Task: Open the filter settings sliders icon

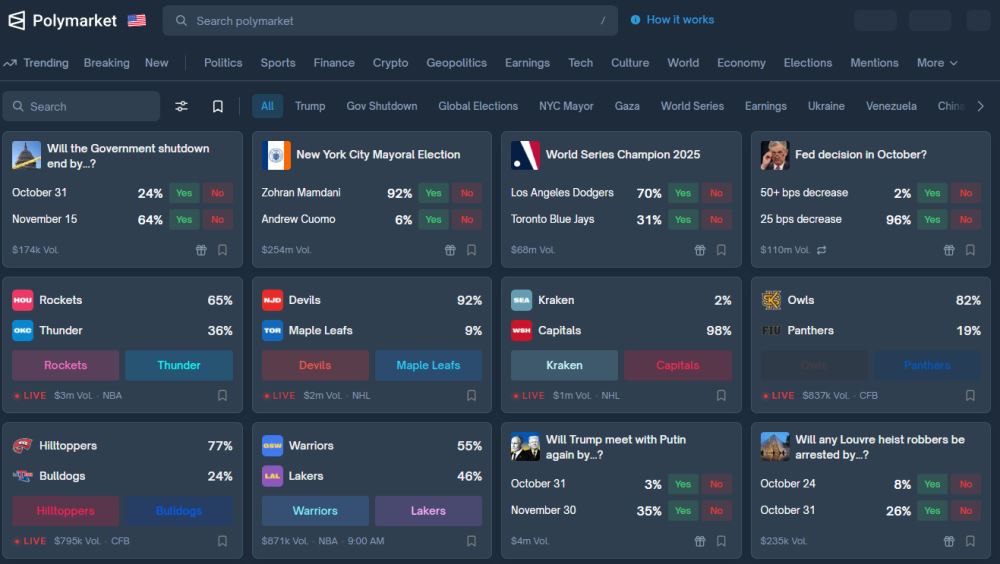Action: click(181, 106)
